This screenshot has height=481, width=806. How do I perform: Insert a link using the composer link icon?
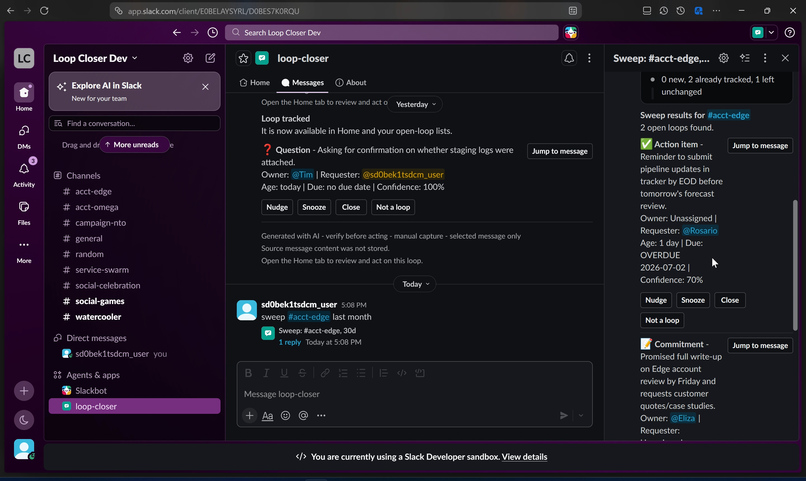point(325,373)
